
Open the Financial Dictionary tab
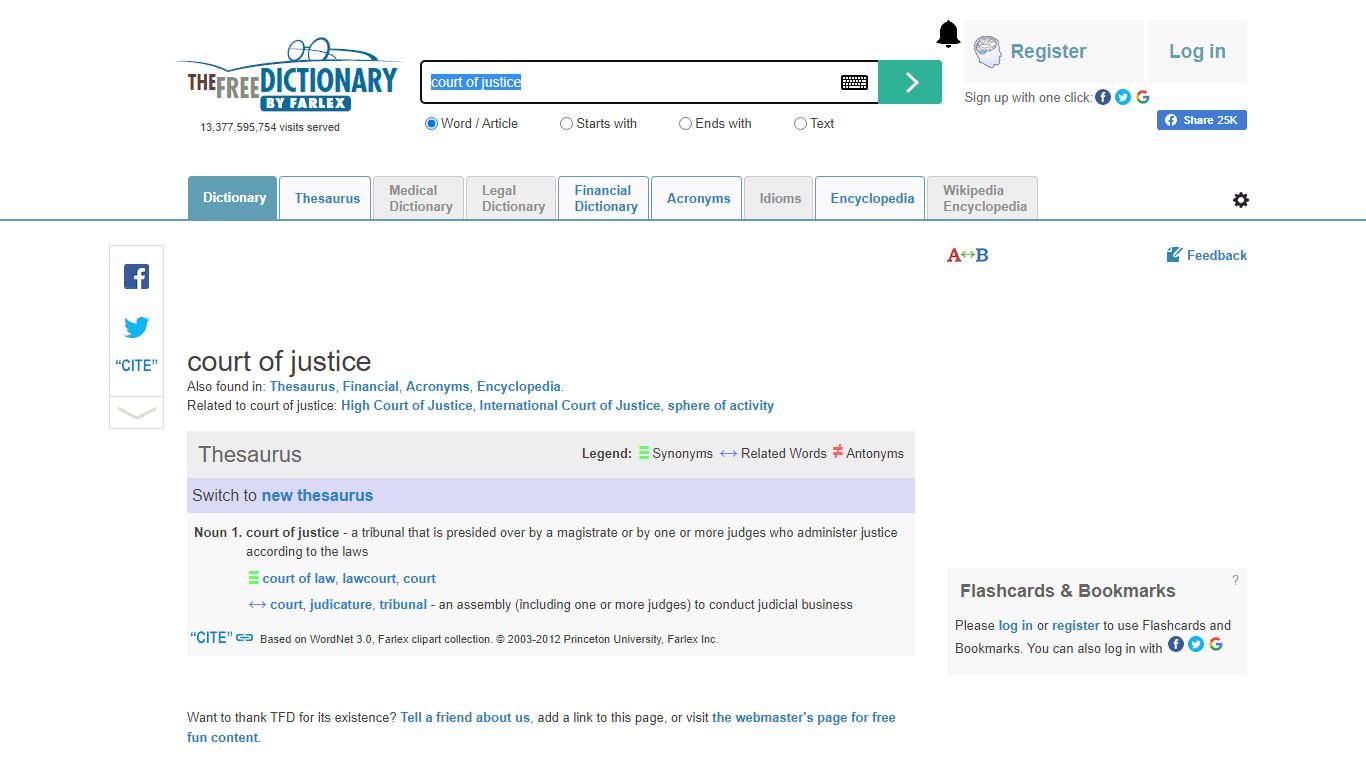(605, 198)
